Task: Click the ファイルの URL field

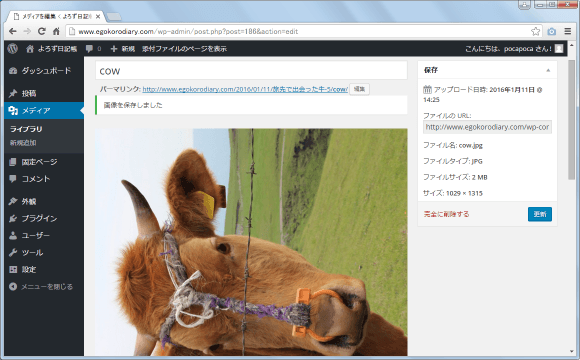Action: click(x=487, y=127)
